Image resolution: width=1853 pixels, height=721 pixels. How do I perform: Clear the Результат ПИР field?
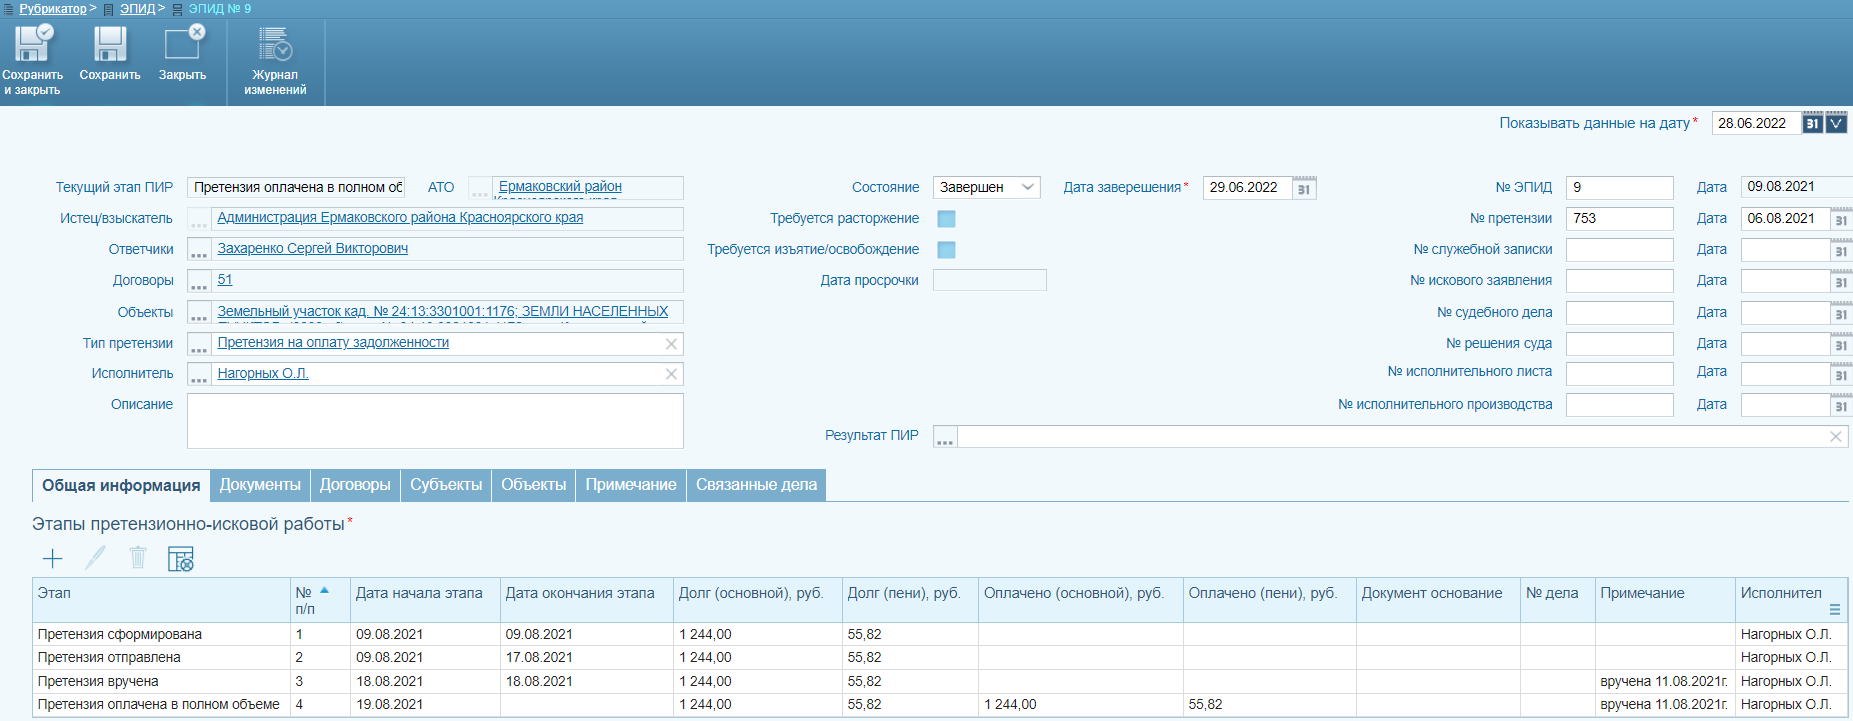coord(1836,437)
